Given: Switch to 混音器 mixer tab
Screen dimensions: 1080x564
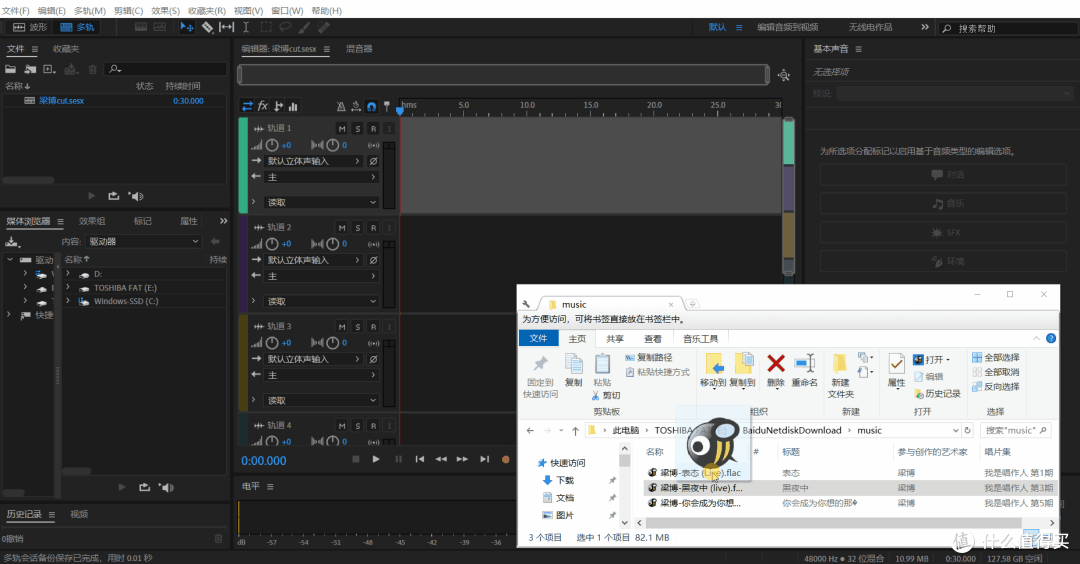Looking at the screenshot, I should click(x=359, y=49).
